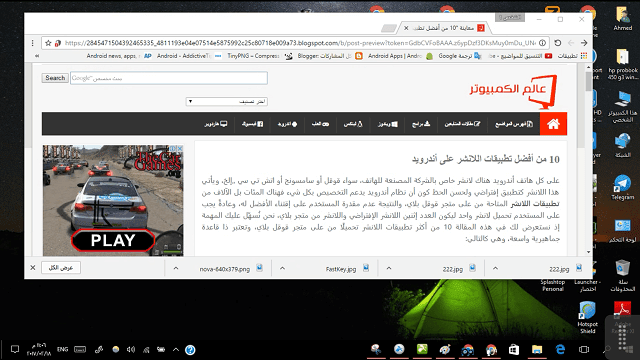
Task: Open the TinyPNG bookmark
Action: click(260, 56)
